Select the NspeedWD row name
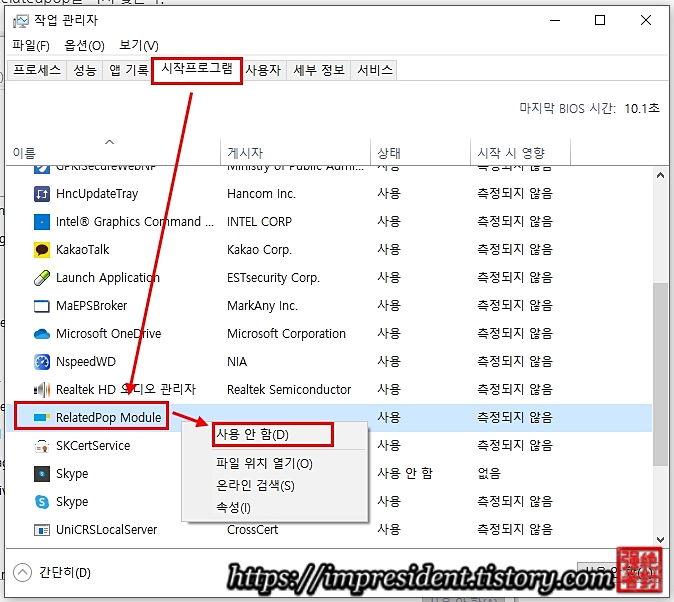The width and height of the screenshot is (674, 602). point(86,362)
